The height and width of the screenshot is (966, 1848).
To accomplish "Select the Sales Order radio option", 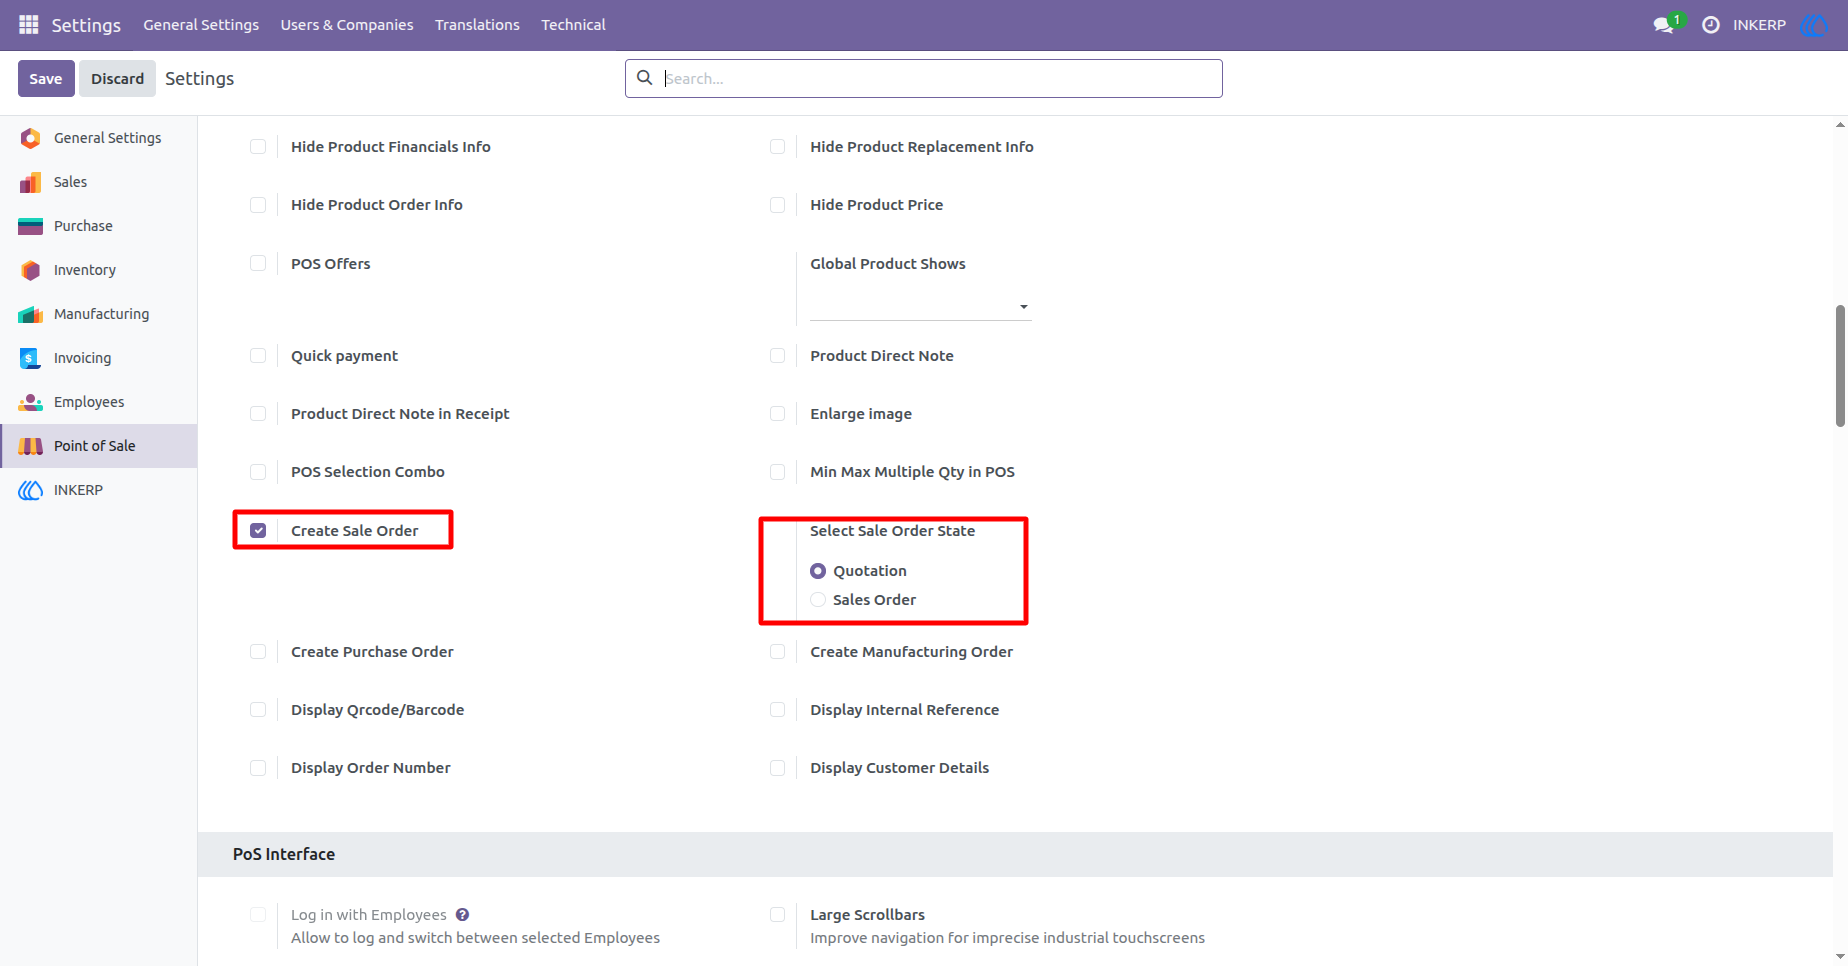I will point(818,600).
